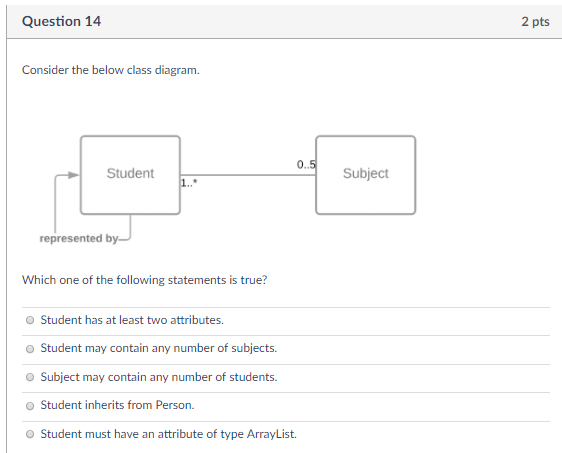Select radio button for 'Student has at least two attributes'
This screenshot has height=453, width=562.
point(30,320)
